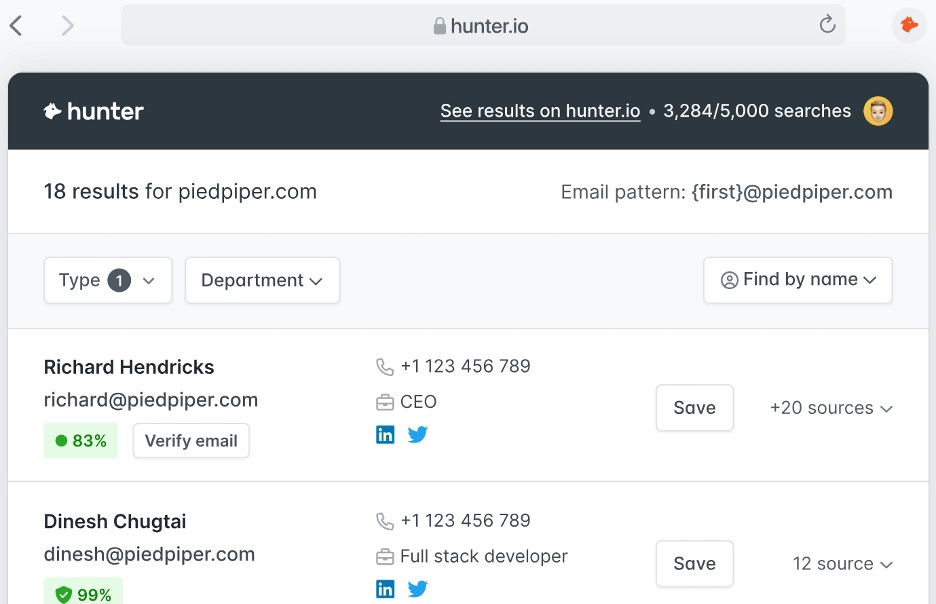Click the hunter.io address bar

pos(483,24)
